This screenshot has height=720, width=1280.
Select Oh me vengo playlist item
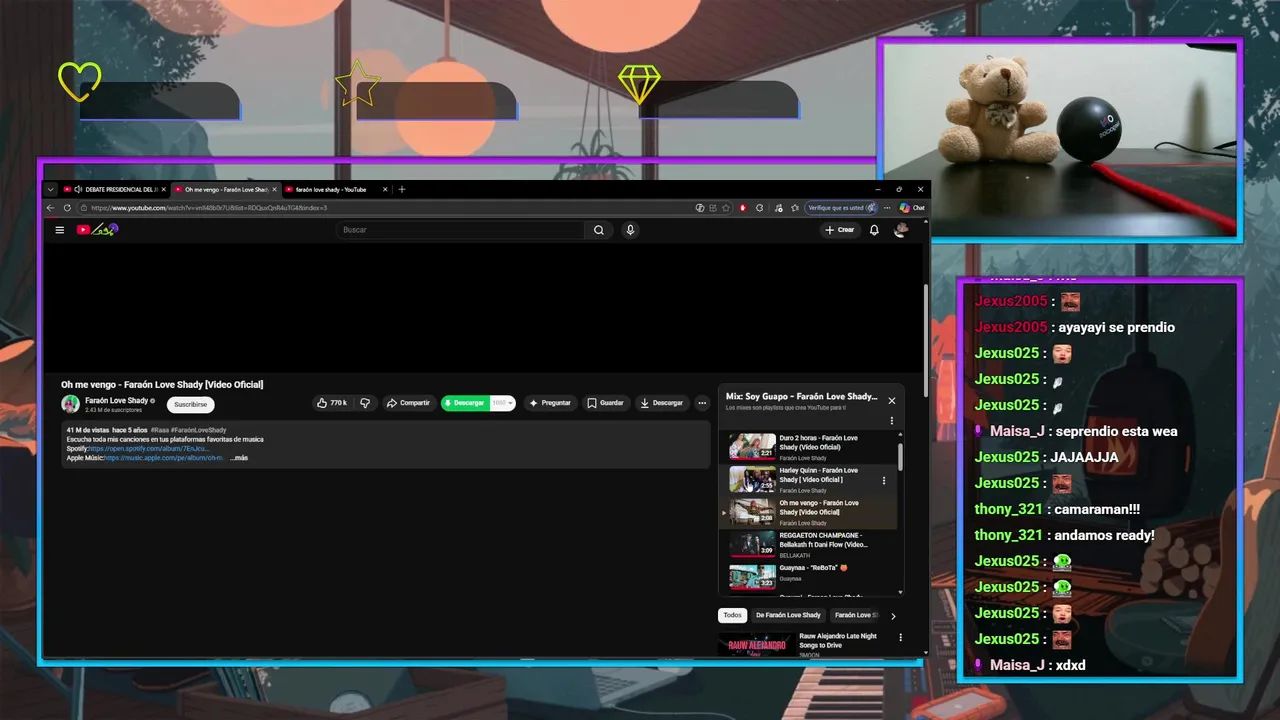point(810,512)
